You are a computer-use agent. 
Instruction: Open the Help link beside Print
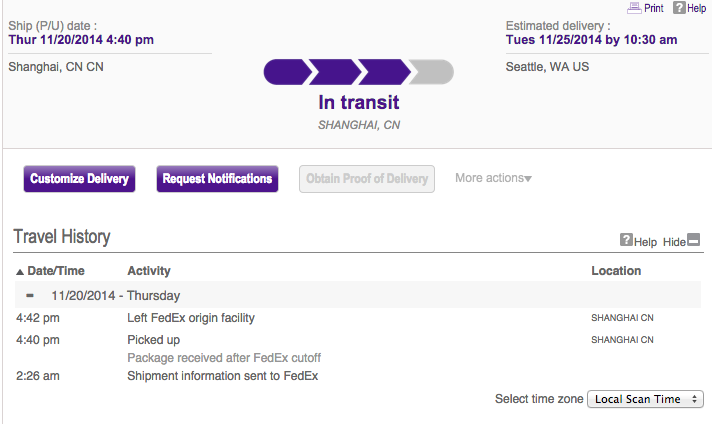point(696,8)
